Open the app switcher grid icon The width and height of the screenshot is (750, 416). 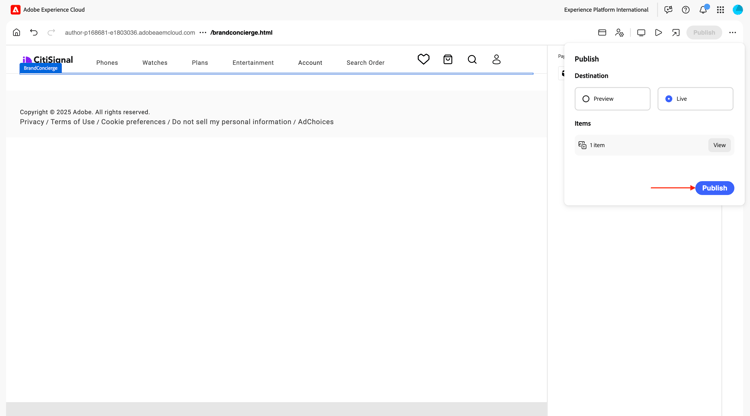click(720, 10)
